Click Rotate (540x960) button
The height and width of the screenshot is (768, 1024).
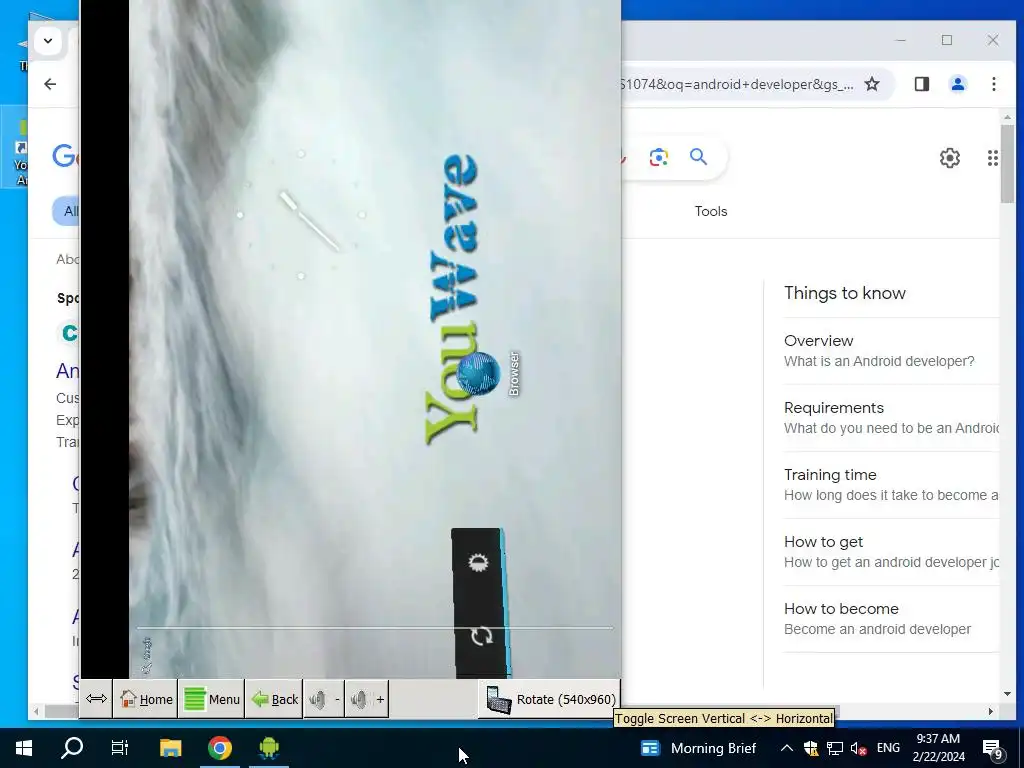[x=550, y=699]
